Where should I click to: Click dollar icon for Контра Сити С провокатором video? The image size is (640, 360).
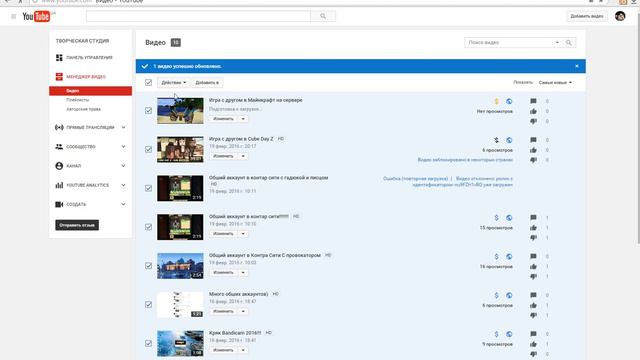[x=496, y=256]
